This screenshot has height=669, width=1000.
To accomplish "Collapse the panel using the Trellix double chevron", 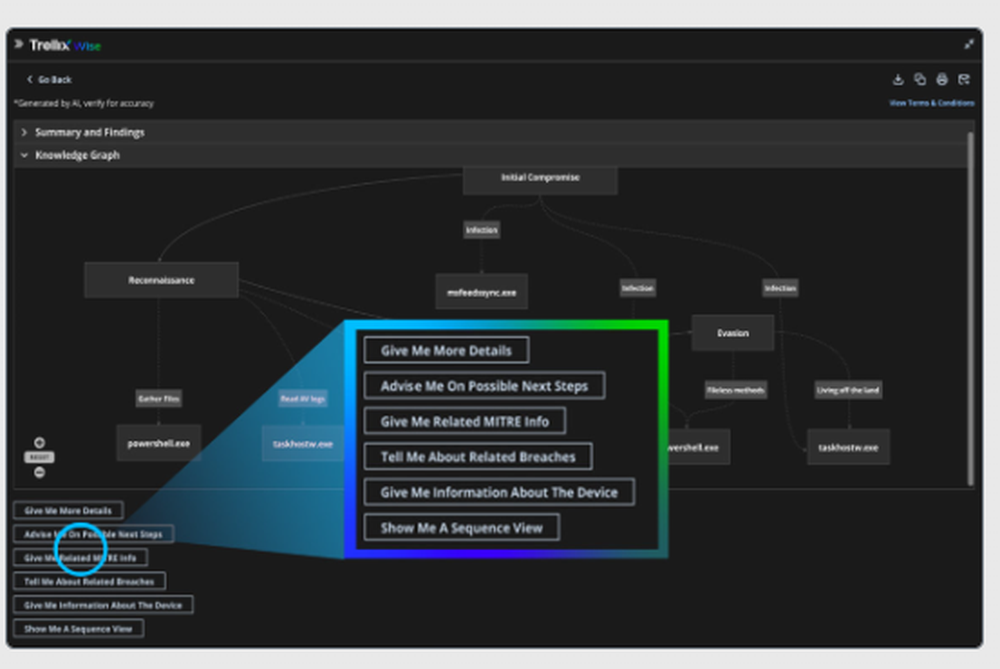I will tap(18, 44).
